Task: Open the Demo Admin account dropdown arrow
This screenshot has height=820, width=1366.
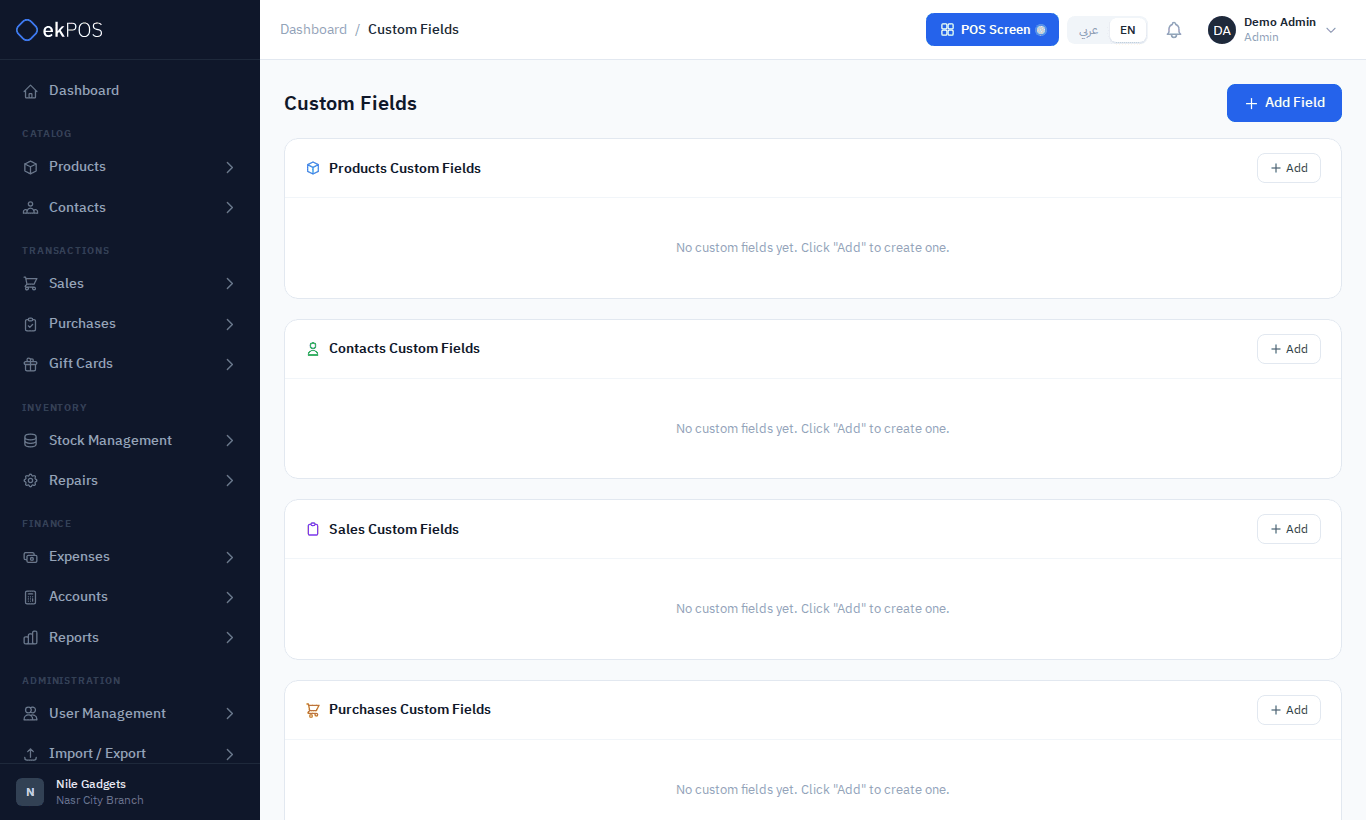Action: [x=1331, y=30]
